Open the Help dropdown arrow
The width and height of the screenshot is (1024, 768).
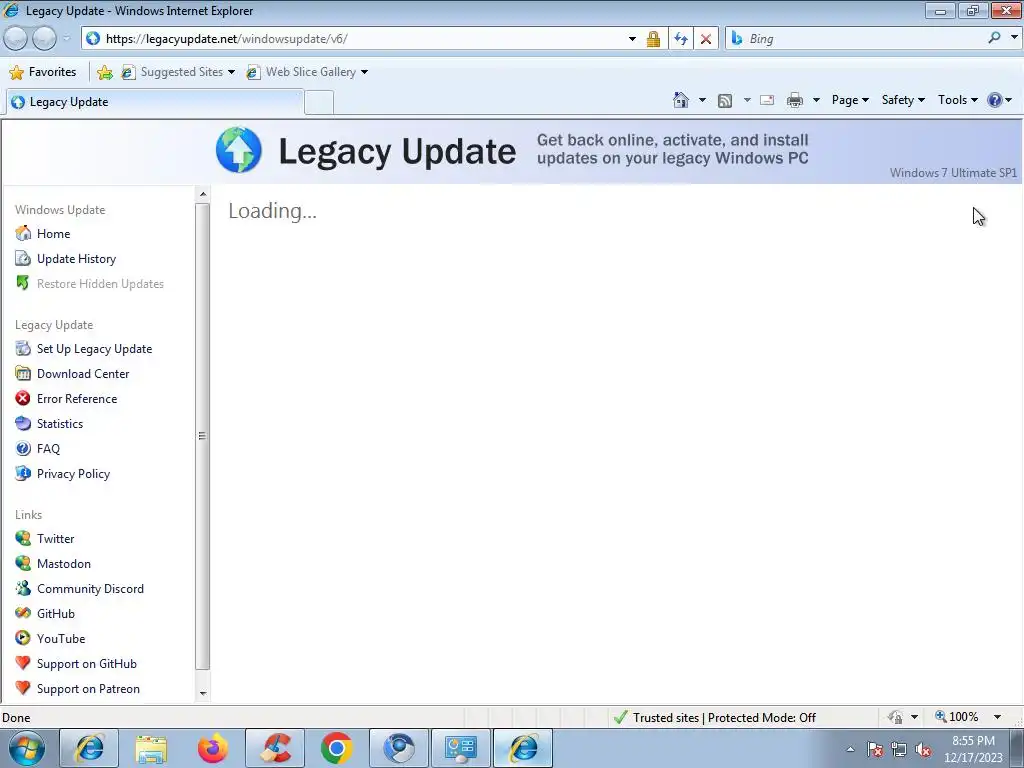(1009, 100)
